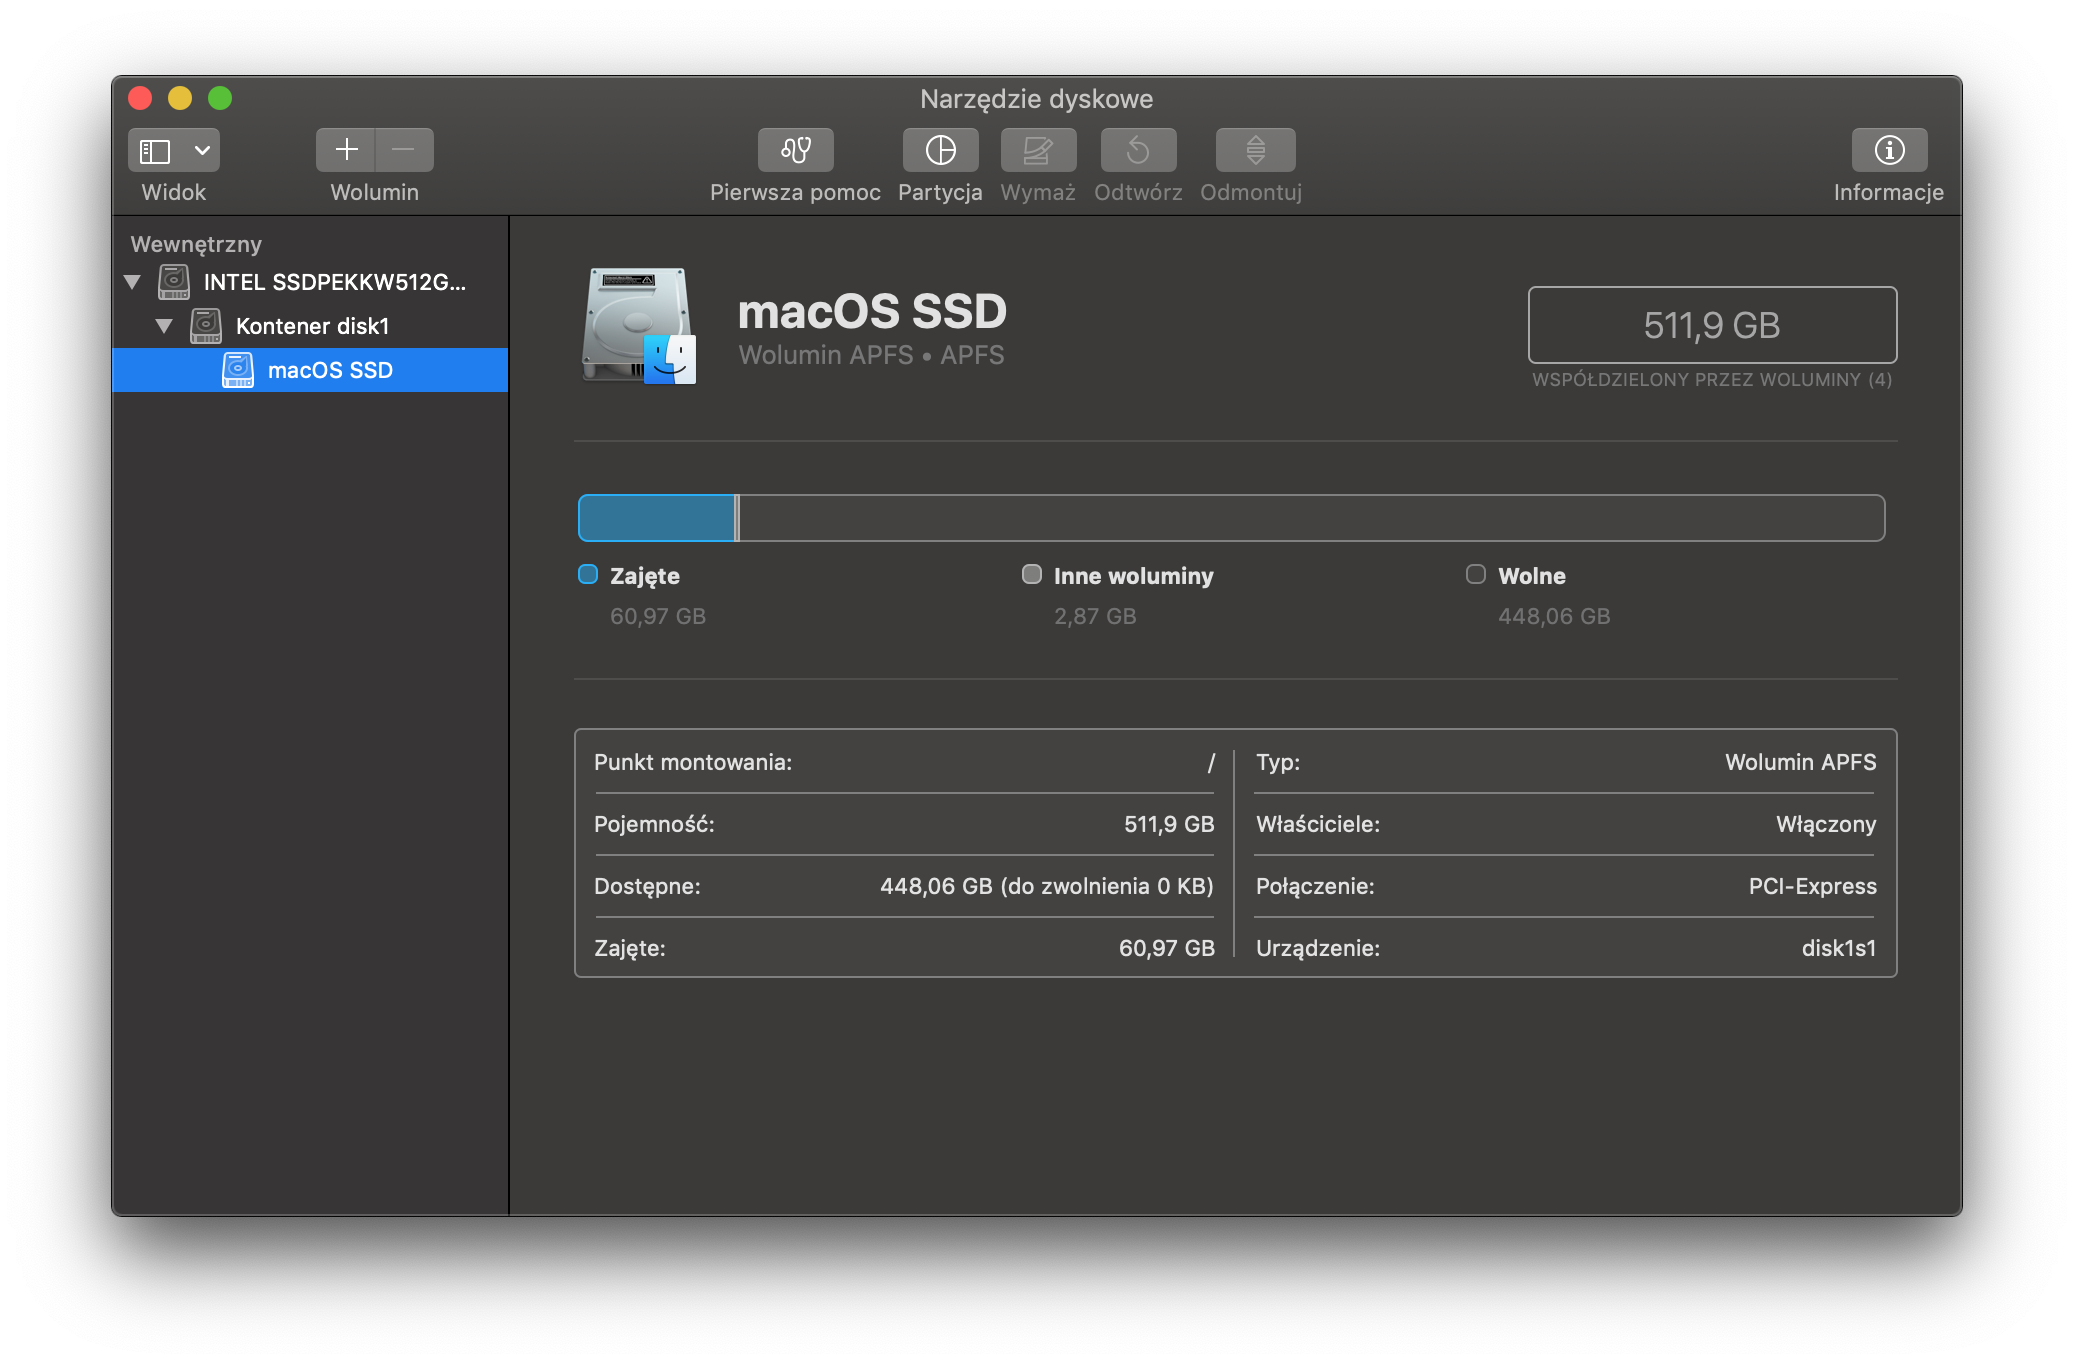Click the large macOS SSD drive image
The image size is (2074, 1364).
point(638,326)
